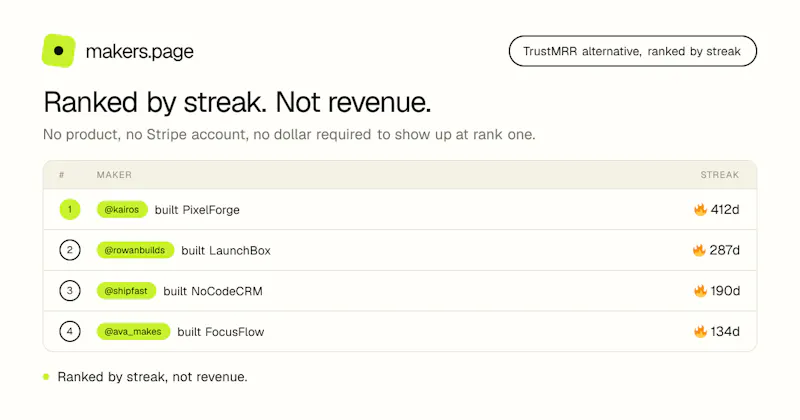This screenshot has width=800, height=420.
Task: Click the 190d streak value
Action: point(725,291)
